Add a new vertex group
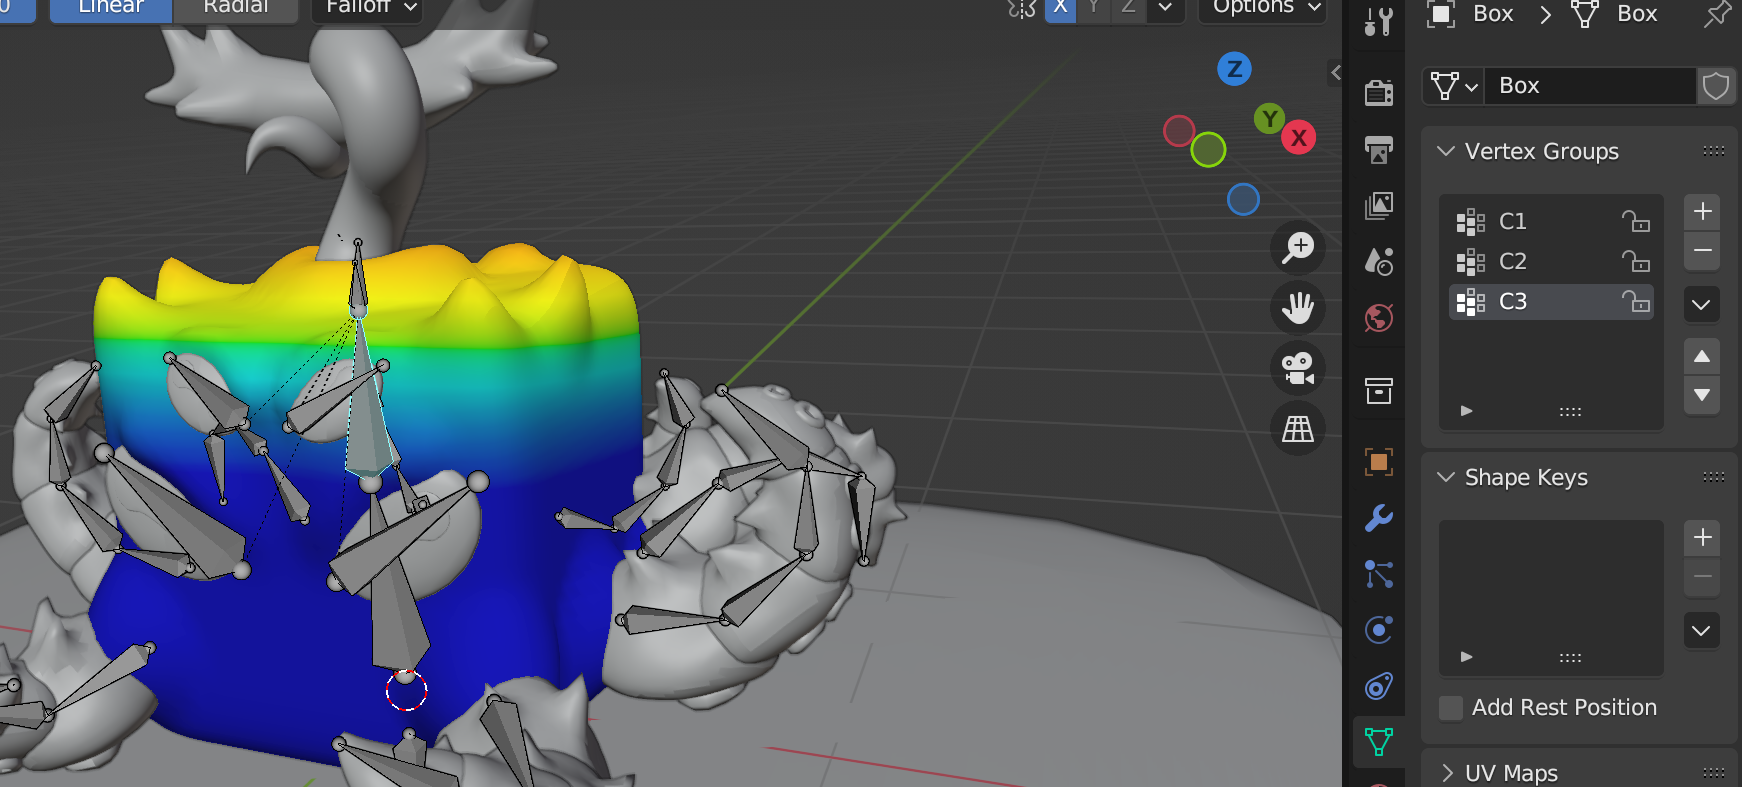Image resolution: width=1742 pixels, height=787 pixels. coord(1702,212)
